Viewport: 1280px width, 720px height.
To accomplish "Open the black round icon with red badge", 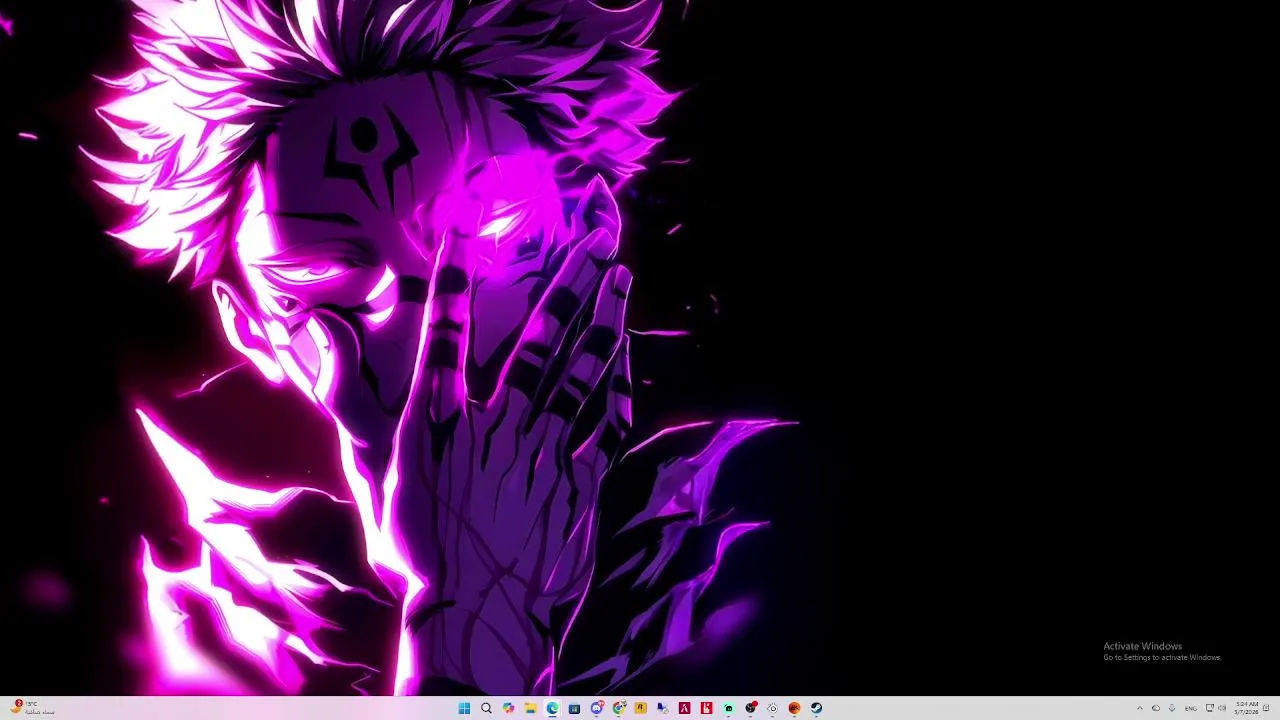I will pyautogui.click(x=751, y=708).
